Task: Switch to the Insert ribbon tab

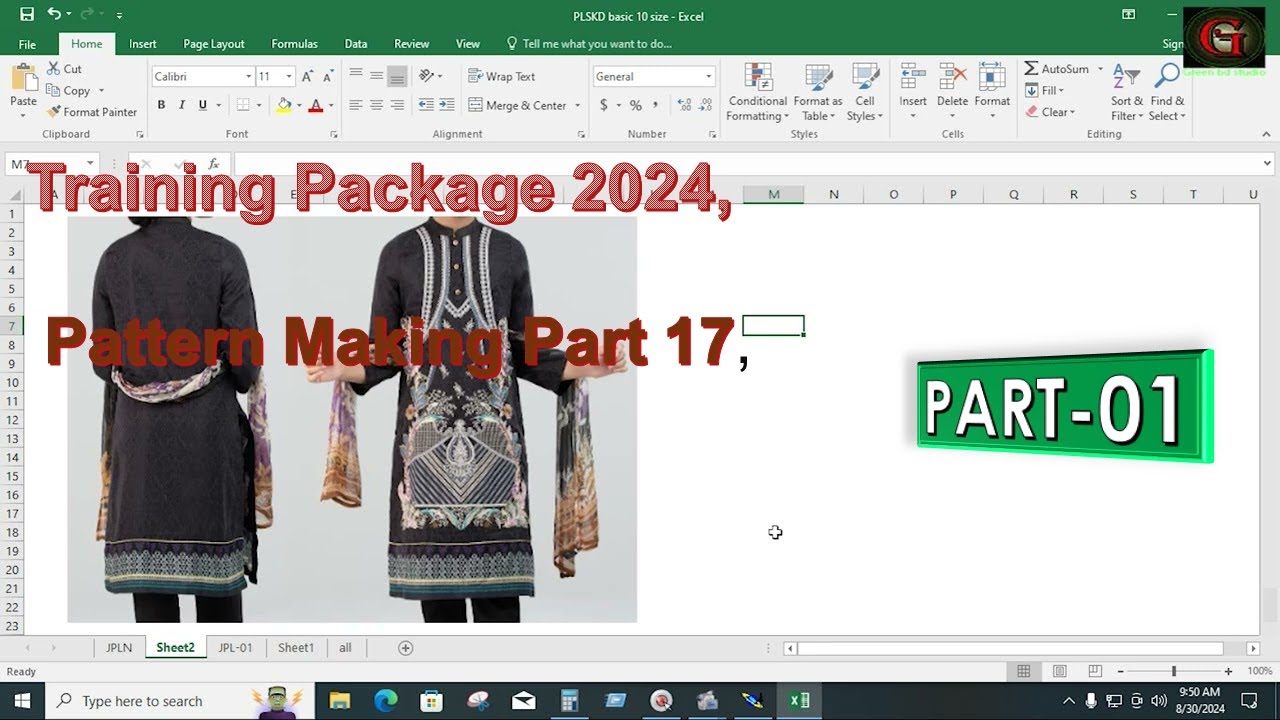Action: click(x=142, y=44)
